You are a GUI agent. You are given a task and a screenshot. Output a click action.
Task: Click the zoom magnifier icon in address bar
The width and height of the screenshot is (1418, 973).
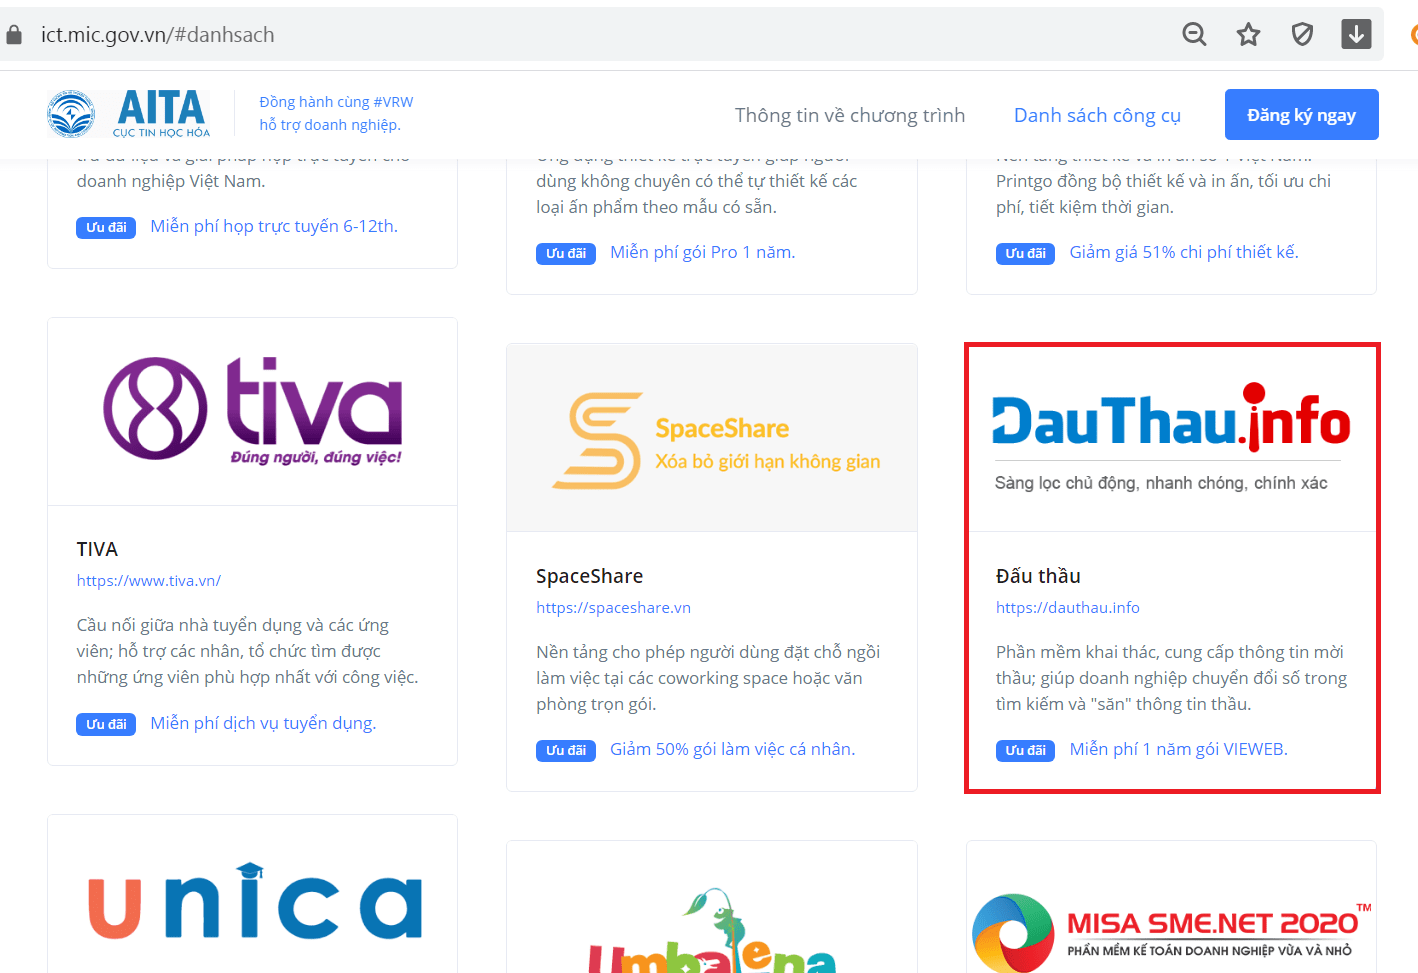point(1194,35)
